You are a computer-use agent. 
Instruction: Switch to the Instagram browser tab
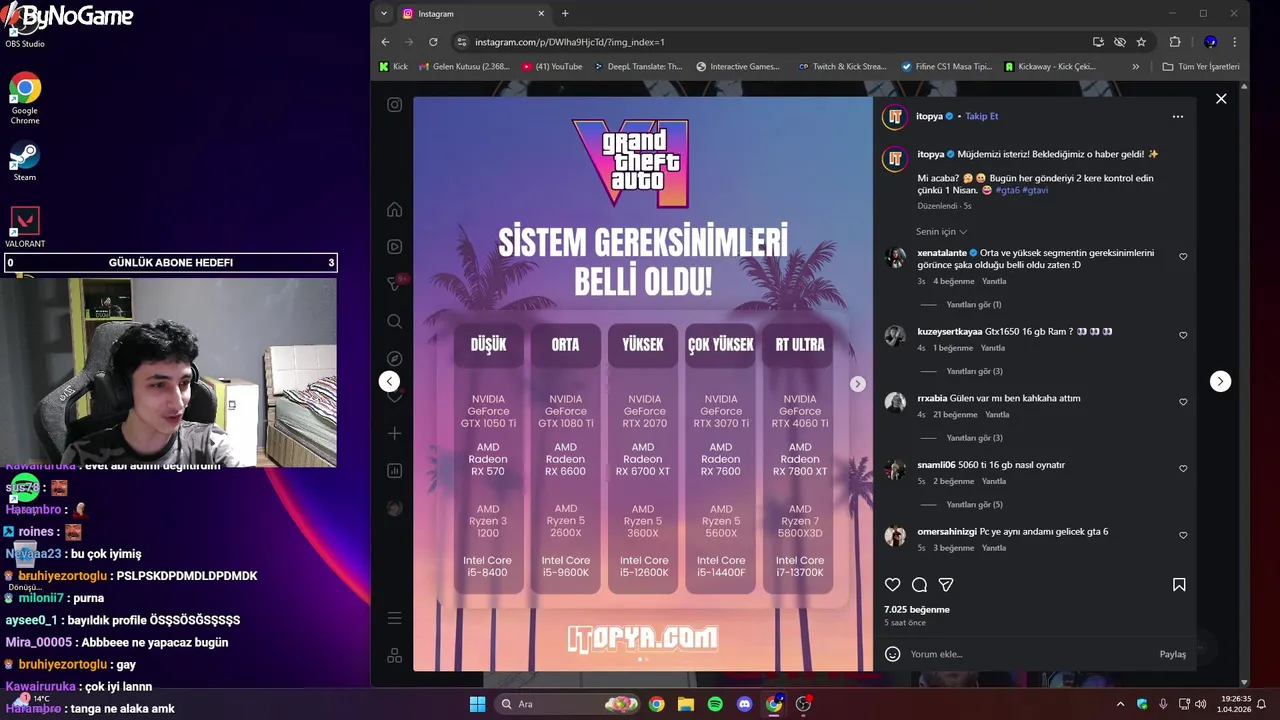click(x=475, y=14)
